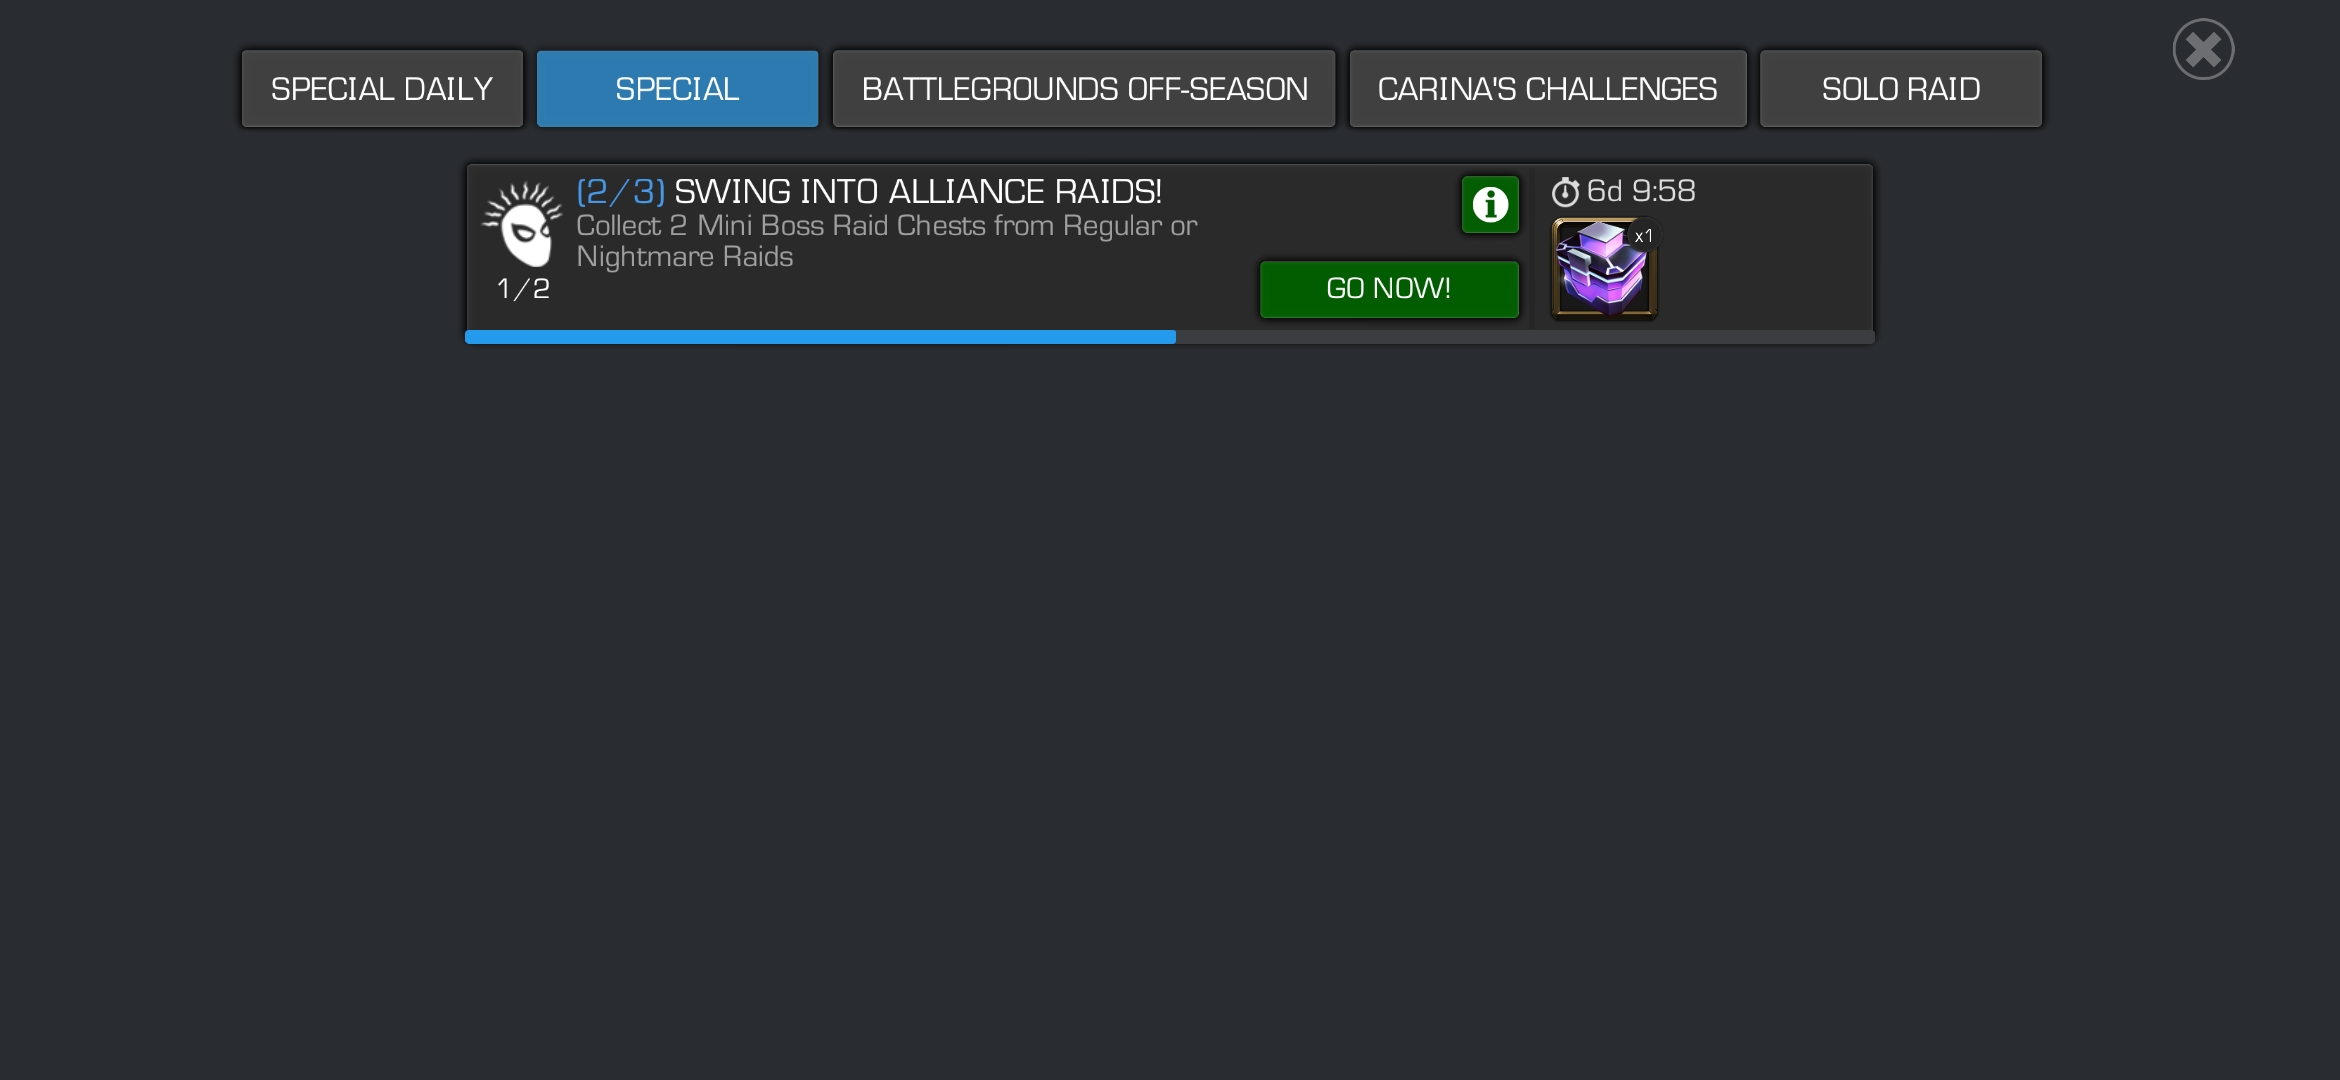Click the blue objective progress bar

pos(820,337)
